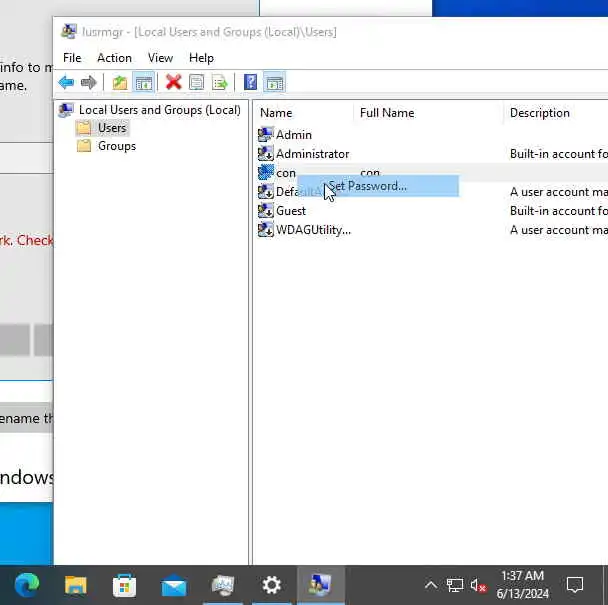This screenshot has width=608, height=605.
Task: Open Mail app from taskbar
Action: (173, 586)
